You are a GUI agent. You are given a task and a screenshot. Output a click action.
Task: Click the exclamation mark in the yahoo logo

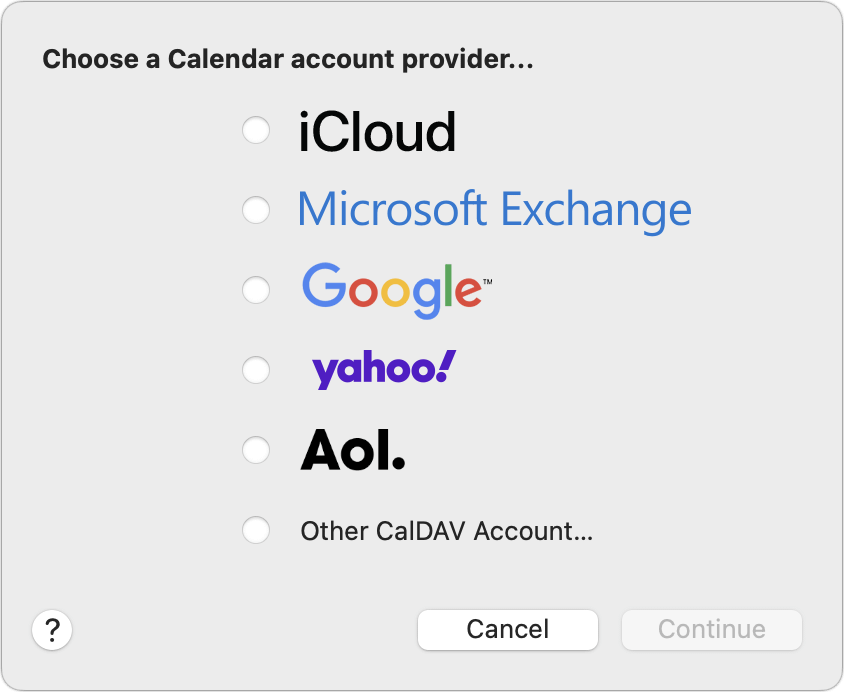pyautogui.click(x=447, y=367)
